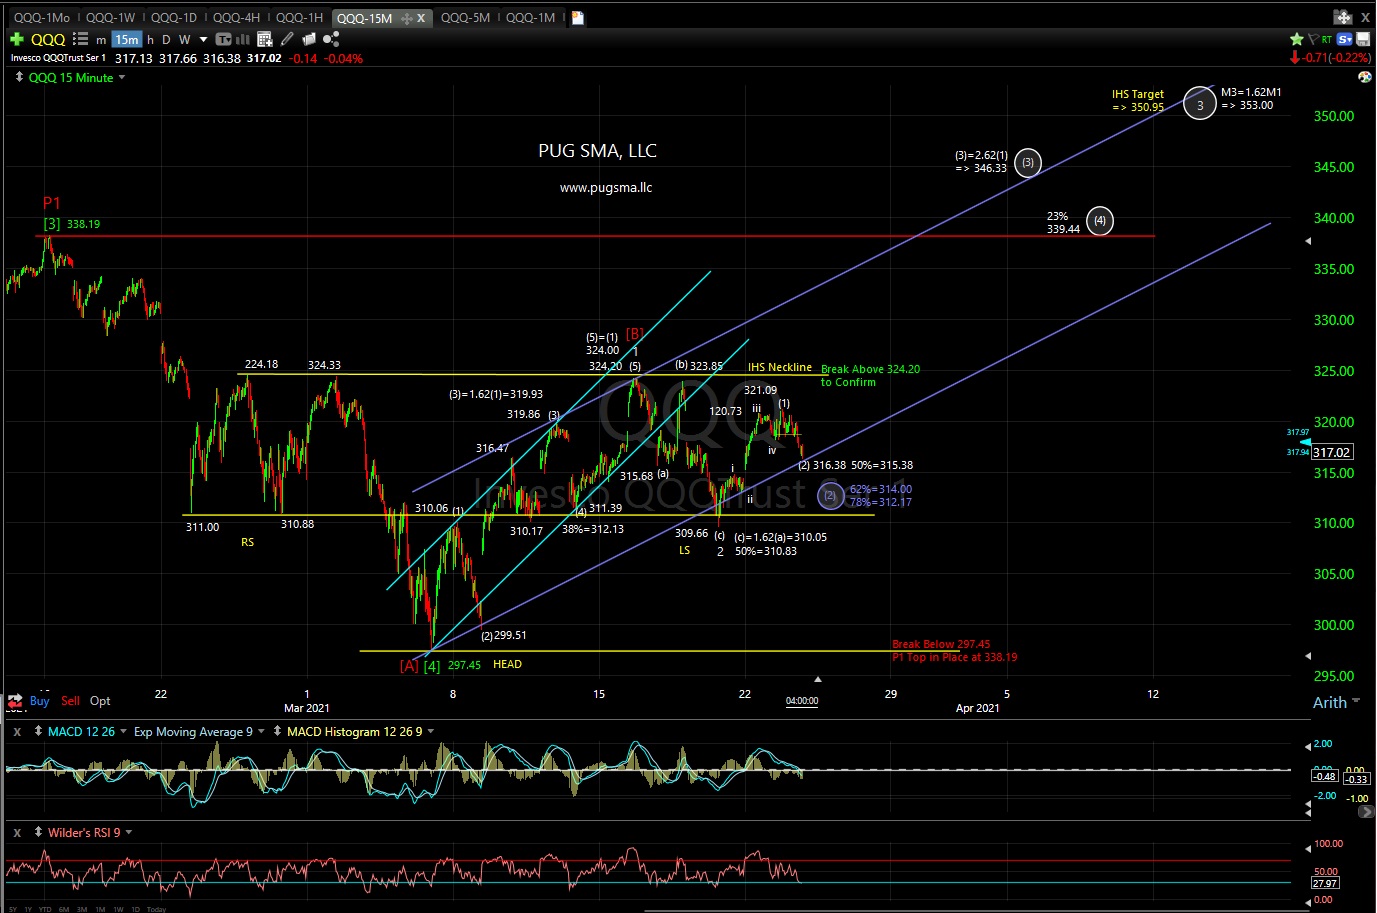Viewport: 1377px width, 913px height.
Task: Select the 'm' minute interval
Action: (101, 40)
